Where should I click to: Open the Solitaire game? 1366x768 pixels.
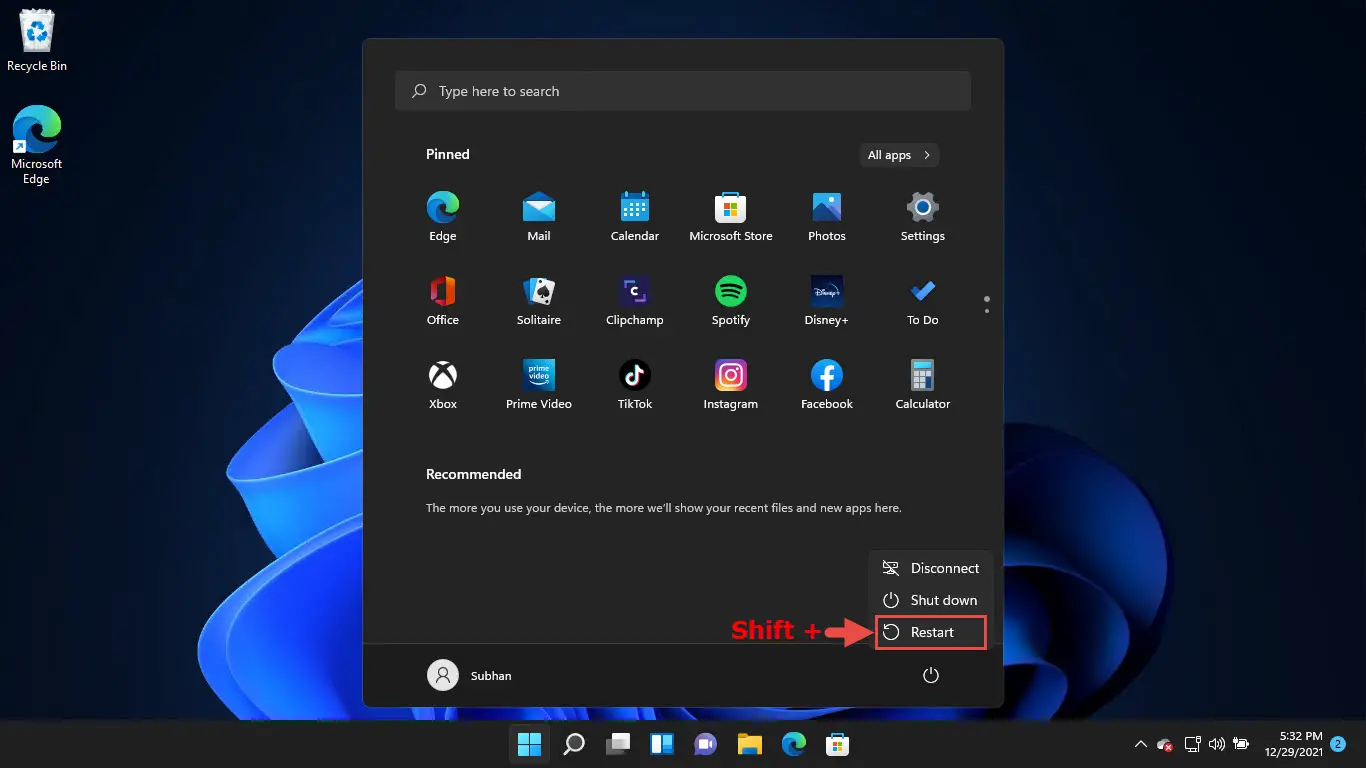point(538,301)
